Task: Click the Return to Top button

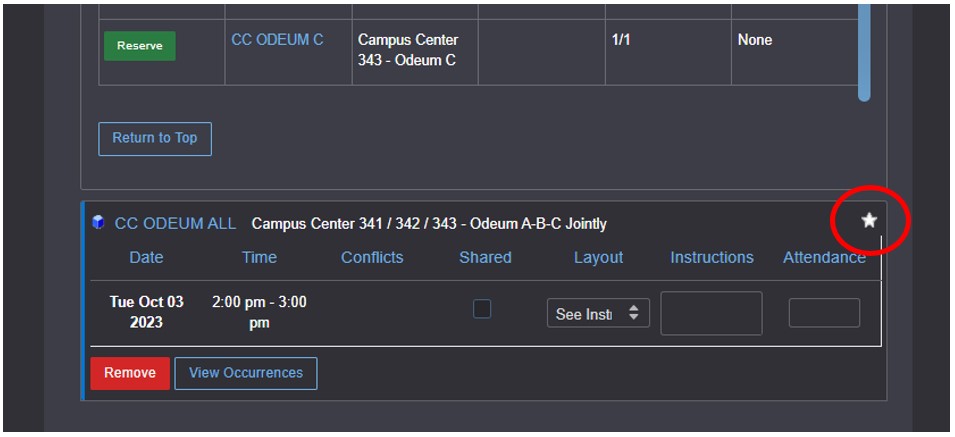Action: pos(155,139)
